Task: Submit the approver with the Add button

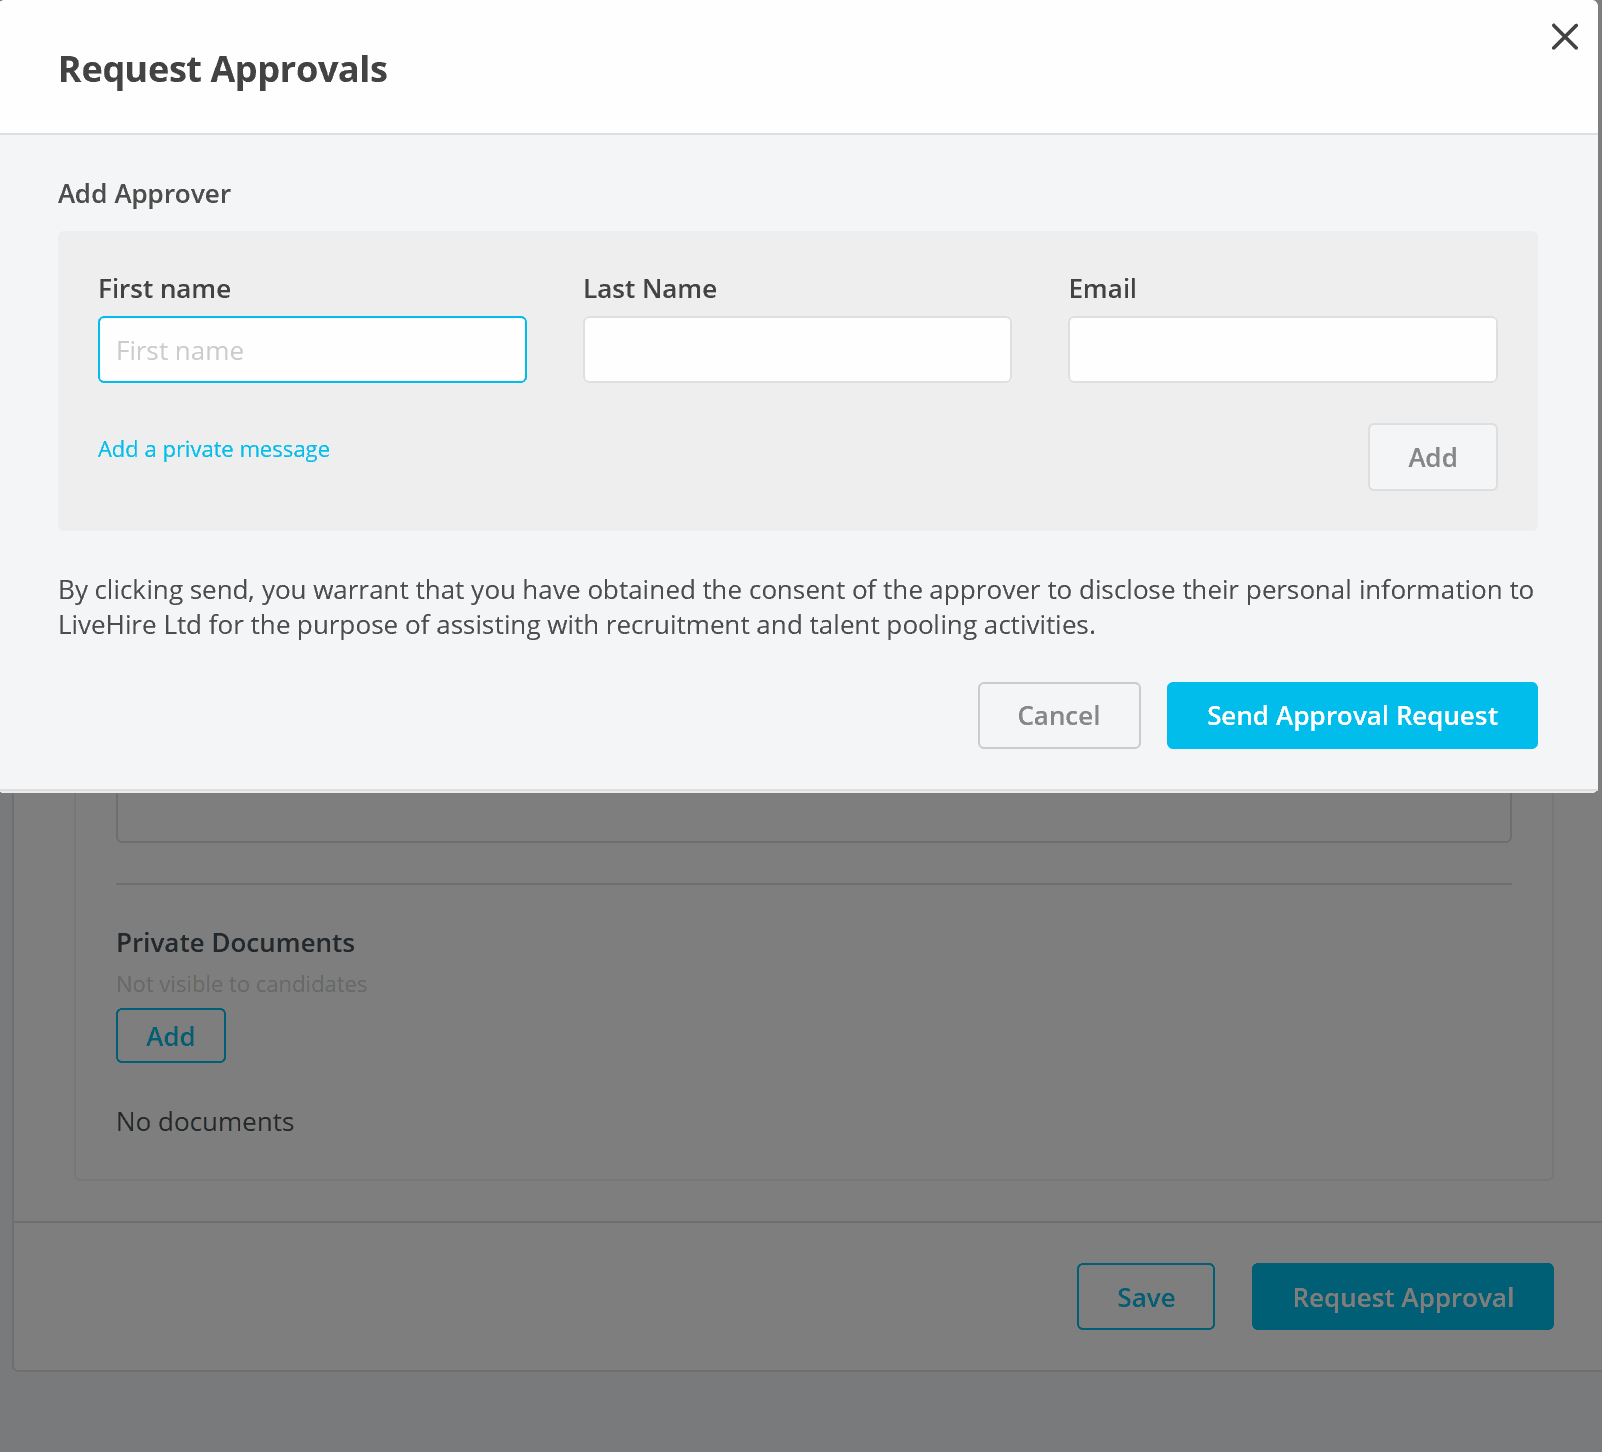Action: click(x=1432, y=457)
